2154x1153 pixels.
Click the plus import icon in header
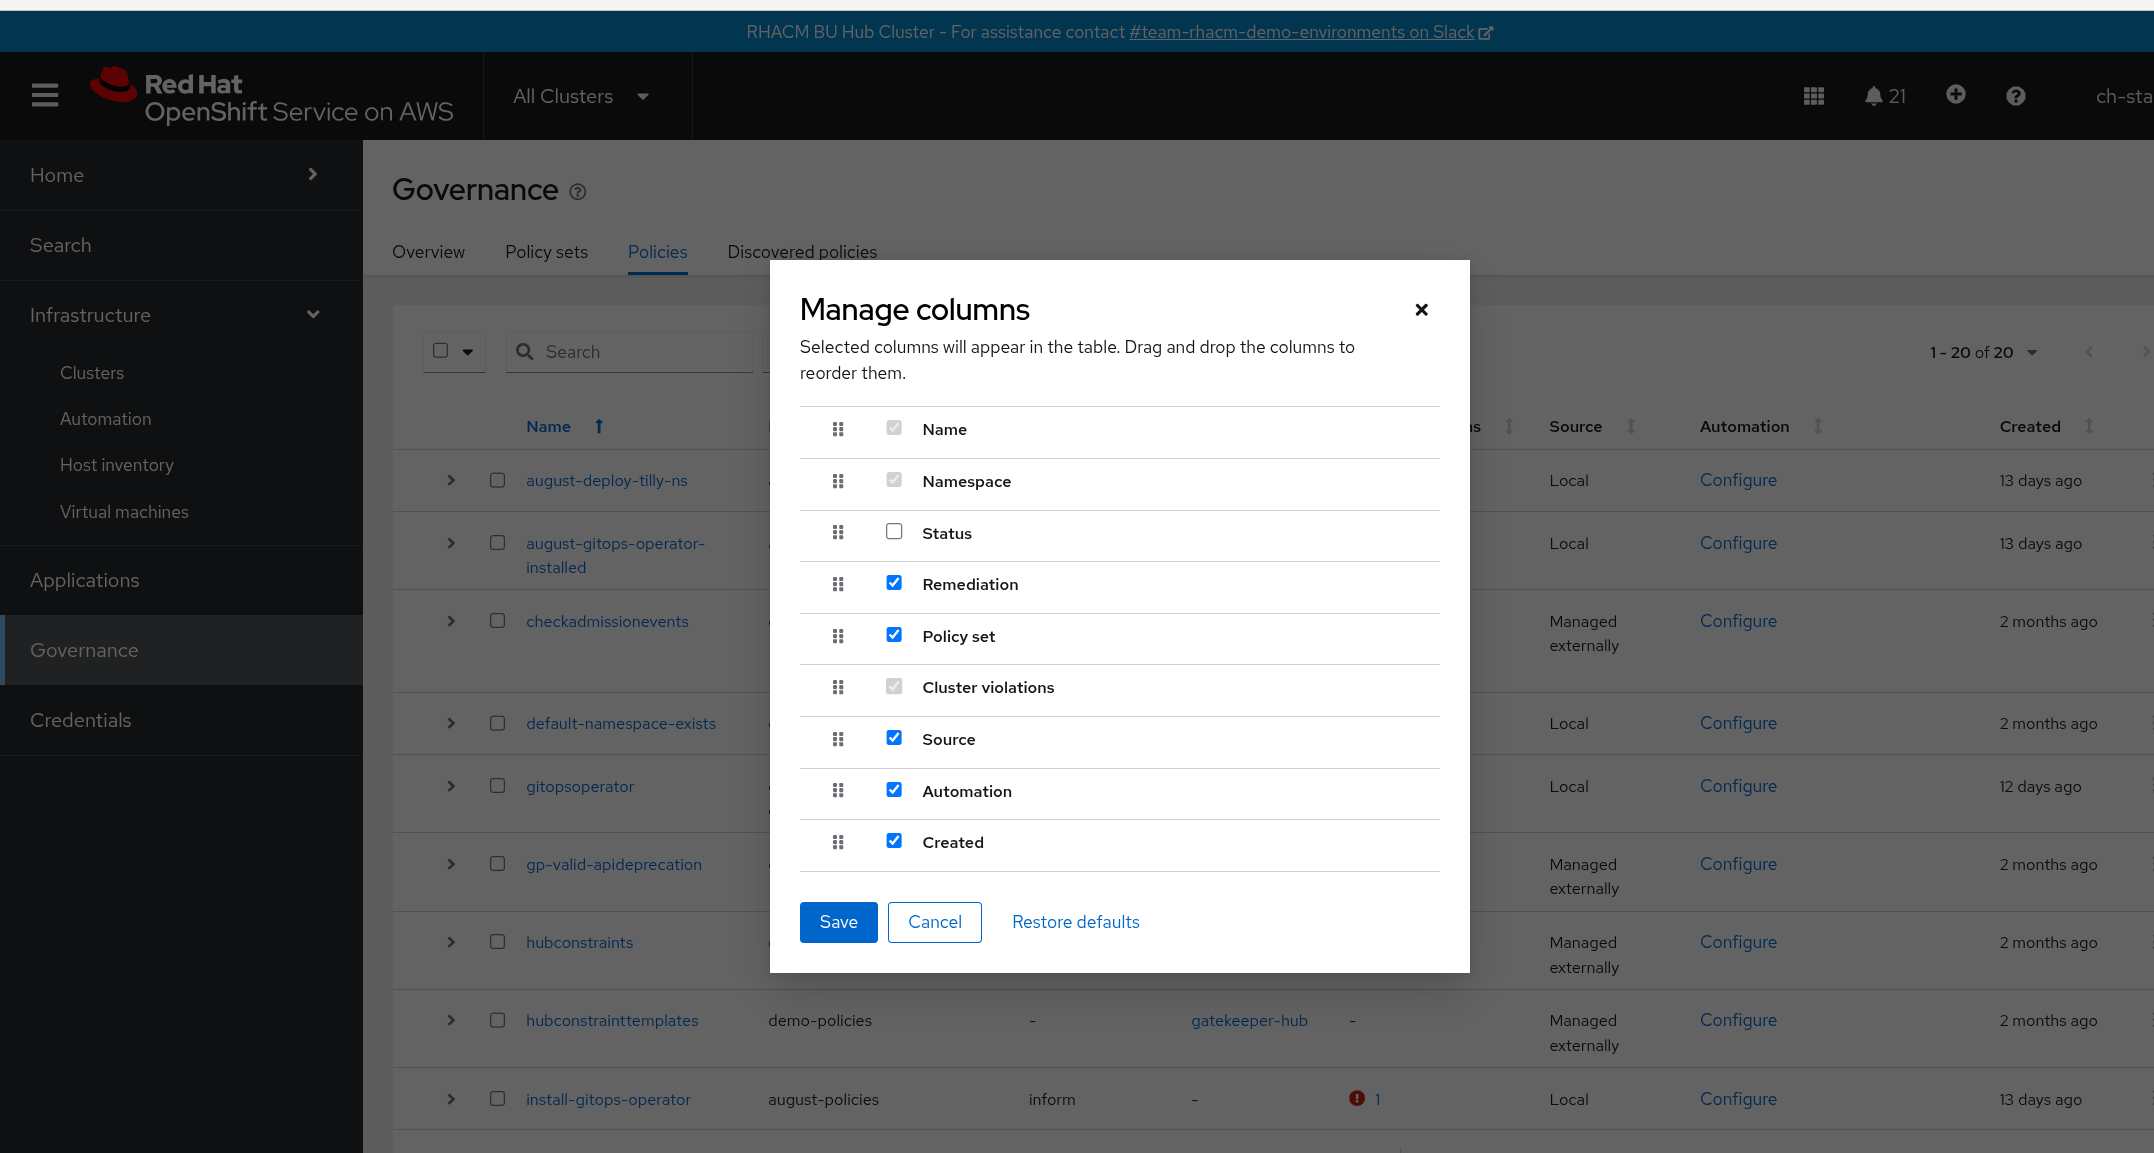tap(1956, 94)
